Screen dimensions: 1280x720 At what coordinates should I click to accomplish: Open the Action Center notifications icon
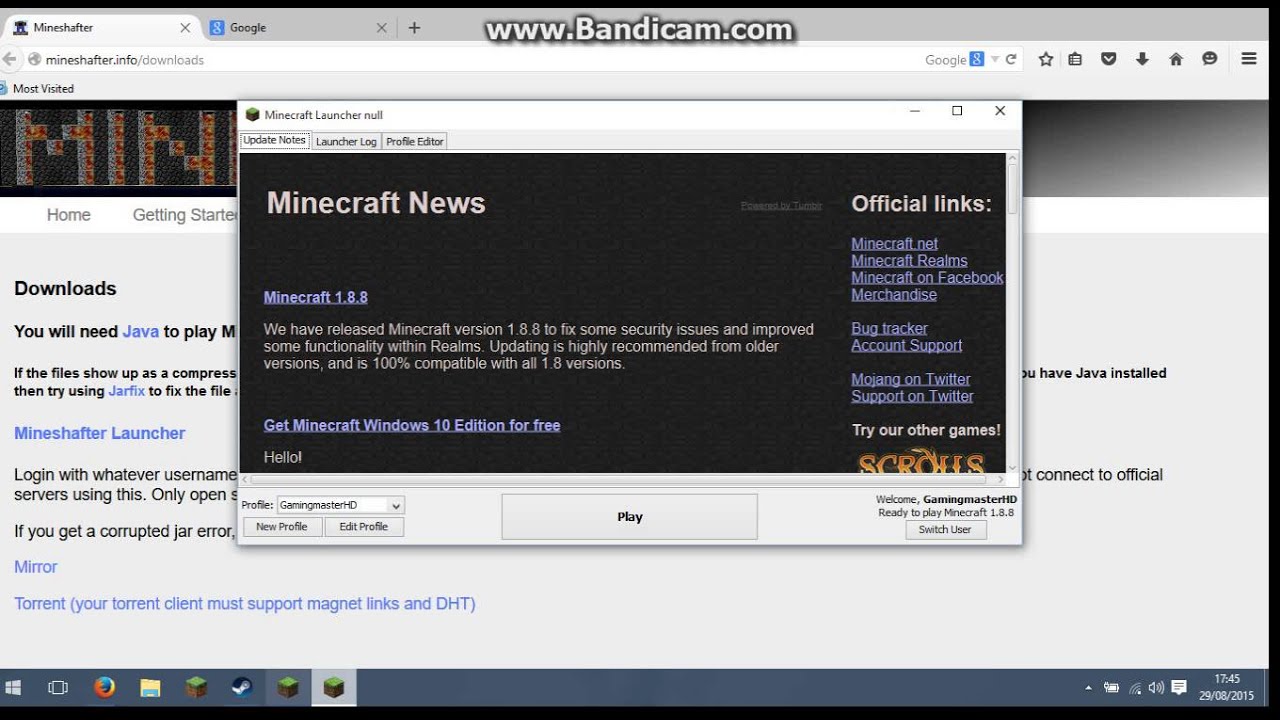point(1179,688)
